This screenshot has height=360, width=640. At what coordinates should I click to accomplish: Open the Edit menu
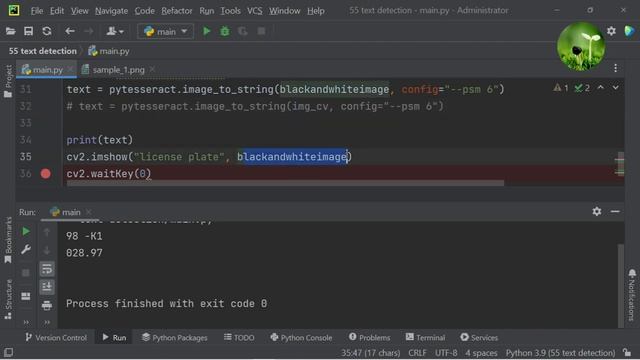pos(57,11)
